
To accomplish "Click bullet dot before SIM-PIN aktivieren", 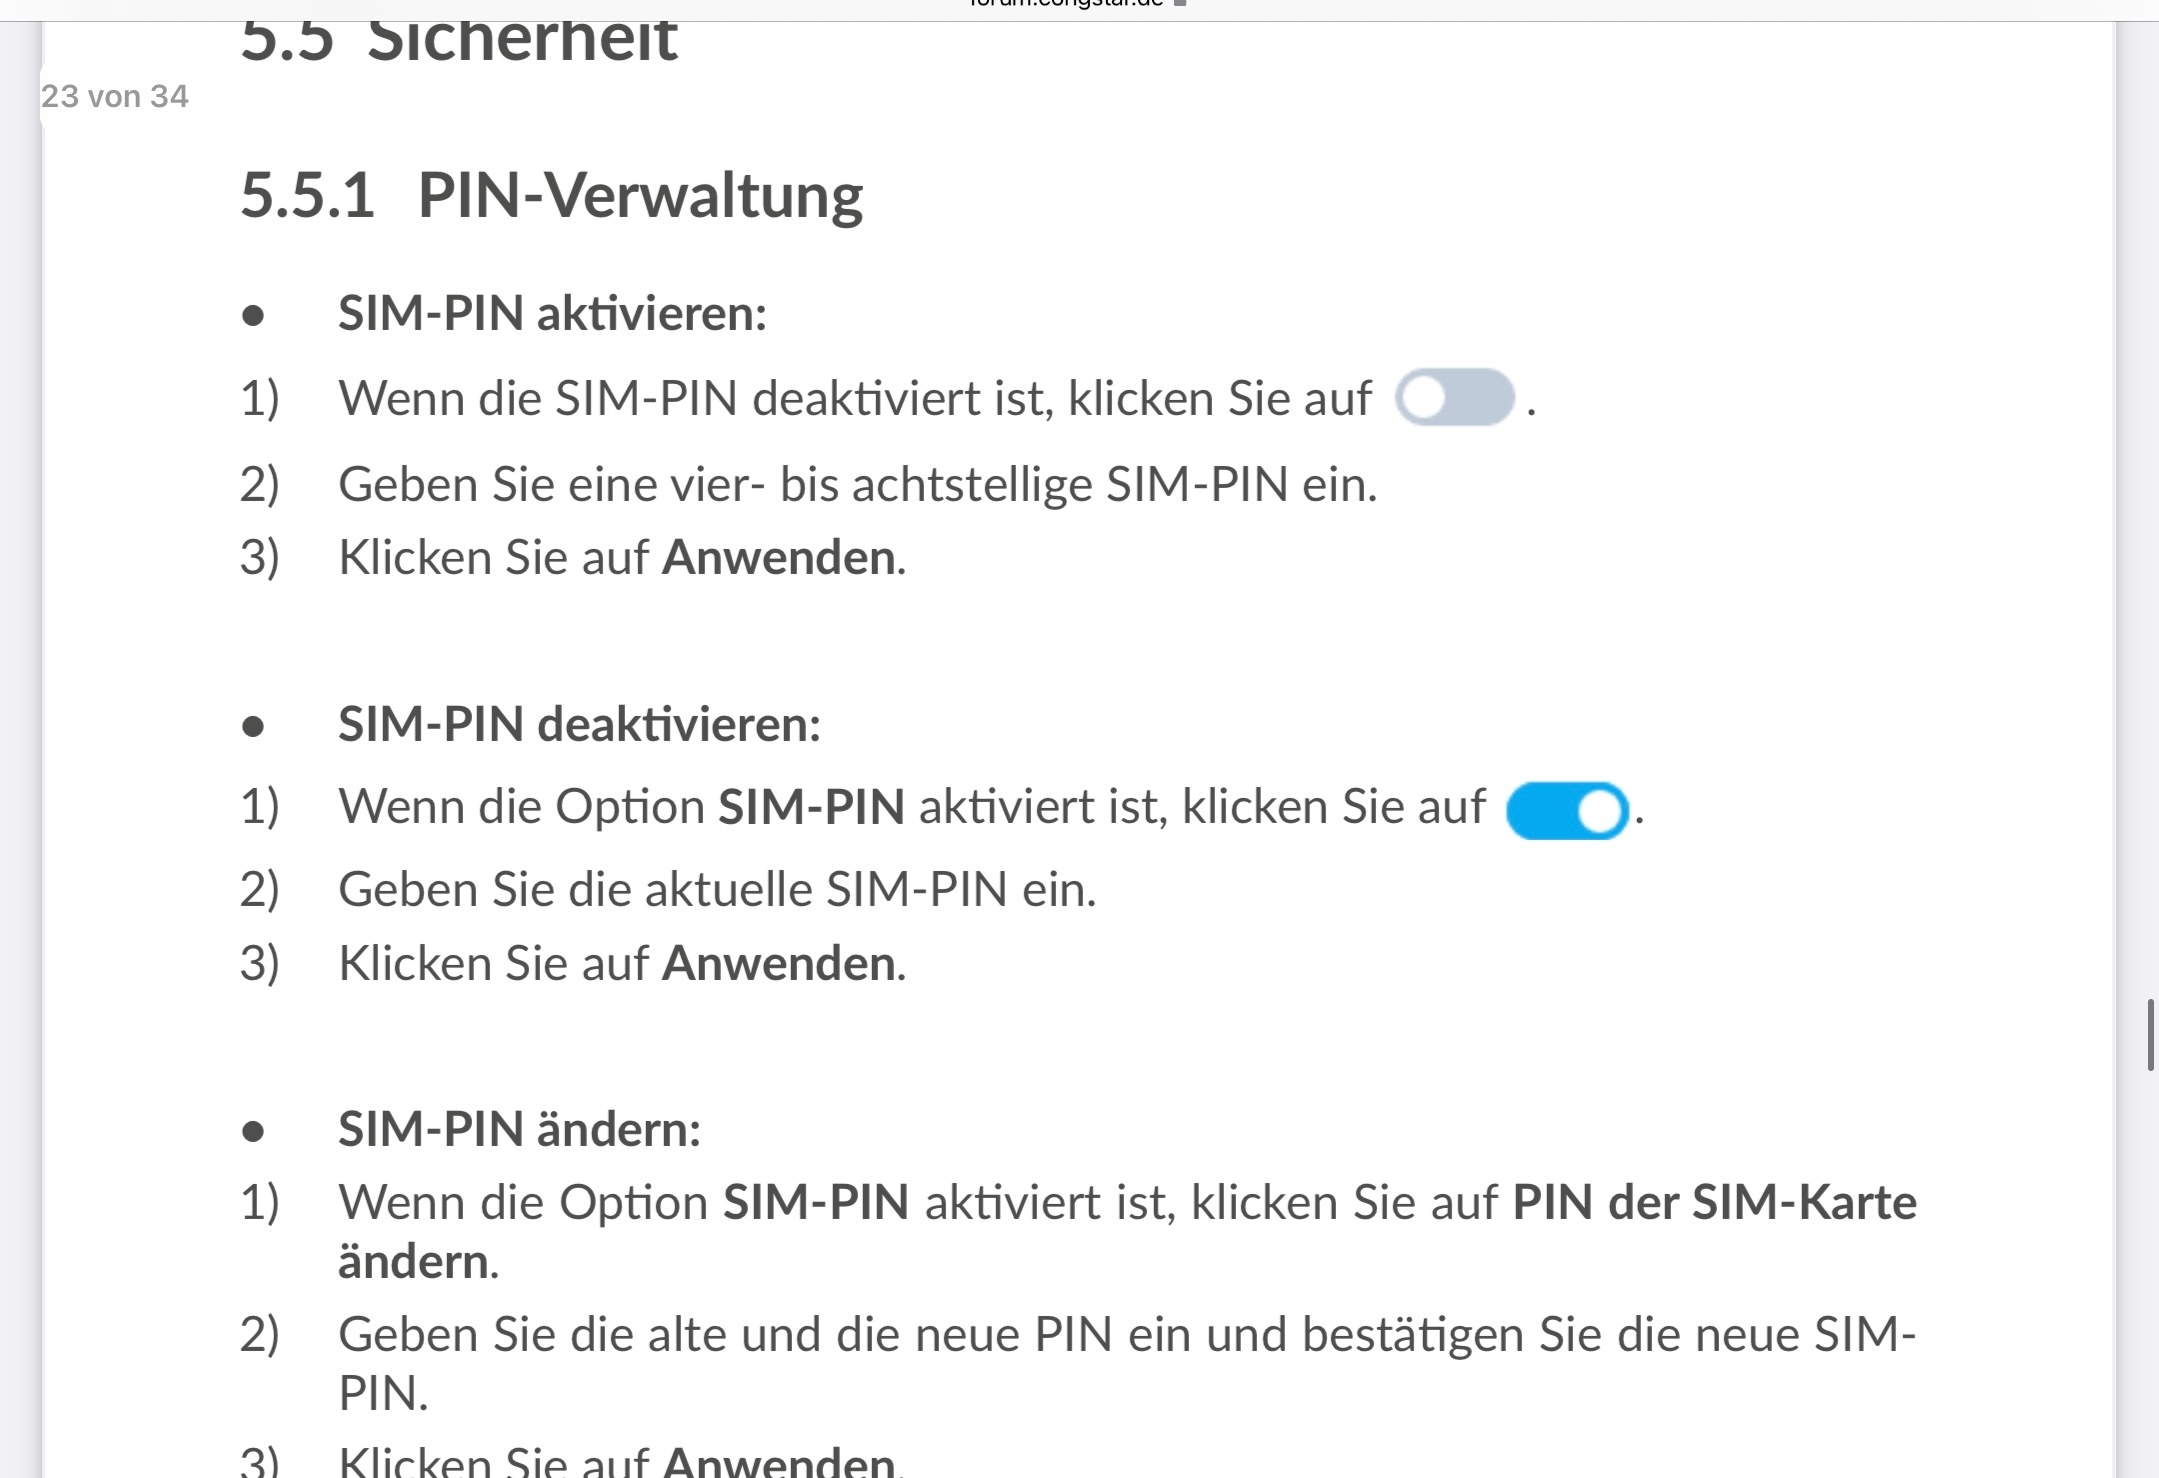I will [253, 316].
